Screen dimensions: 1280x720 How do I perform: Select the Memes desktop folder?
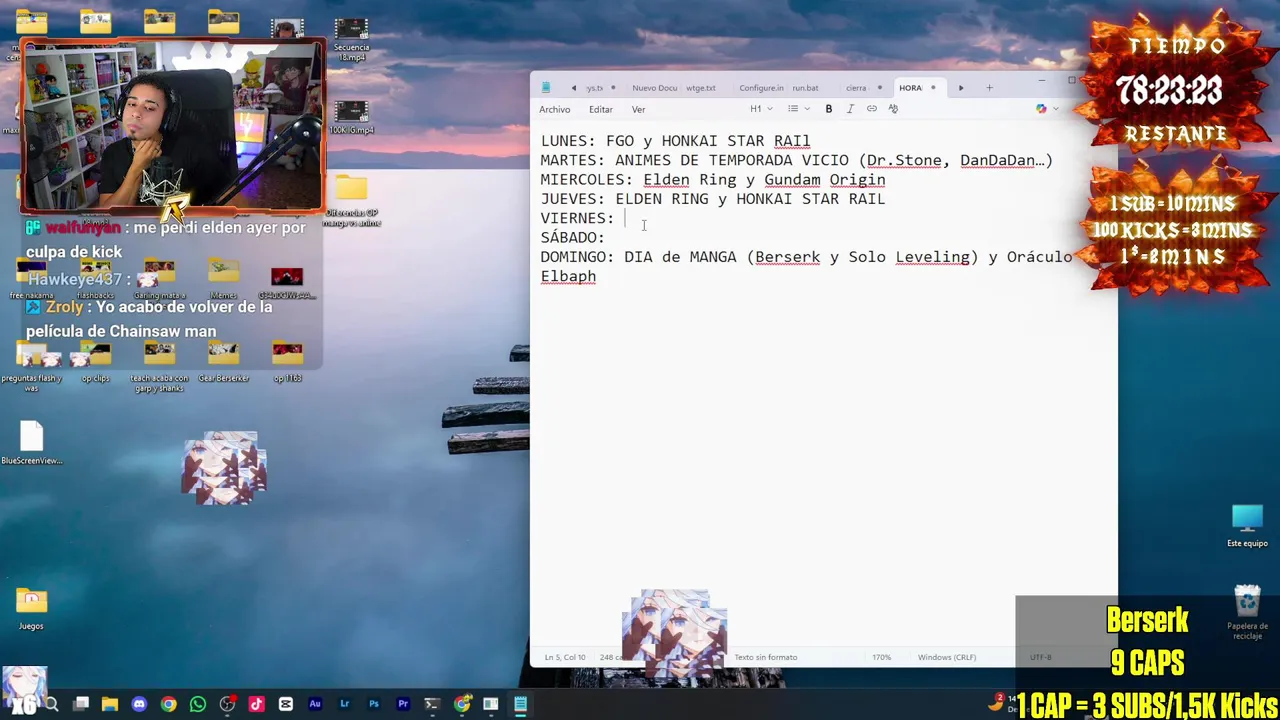click(223, 279)
